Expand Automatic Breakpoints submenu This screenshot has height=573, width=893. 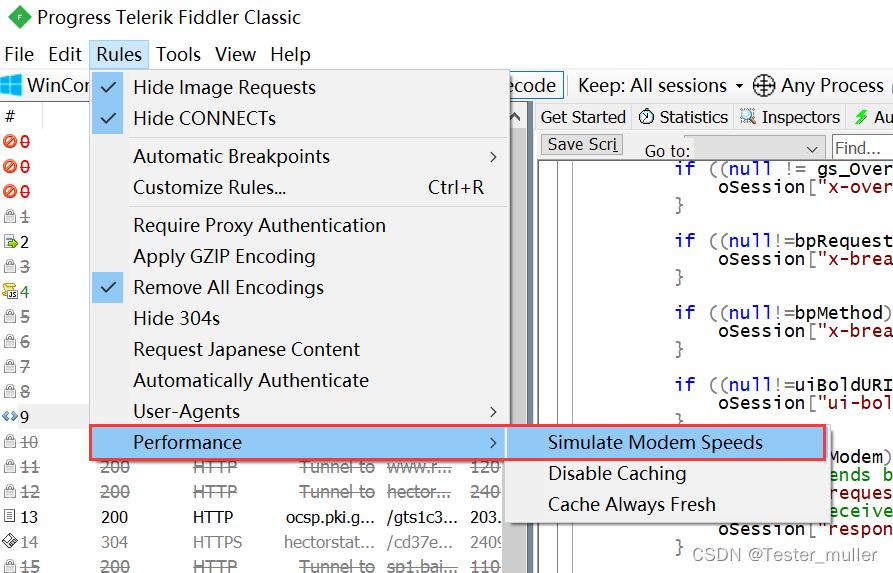(300, 157)
